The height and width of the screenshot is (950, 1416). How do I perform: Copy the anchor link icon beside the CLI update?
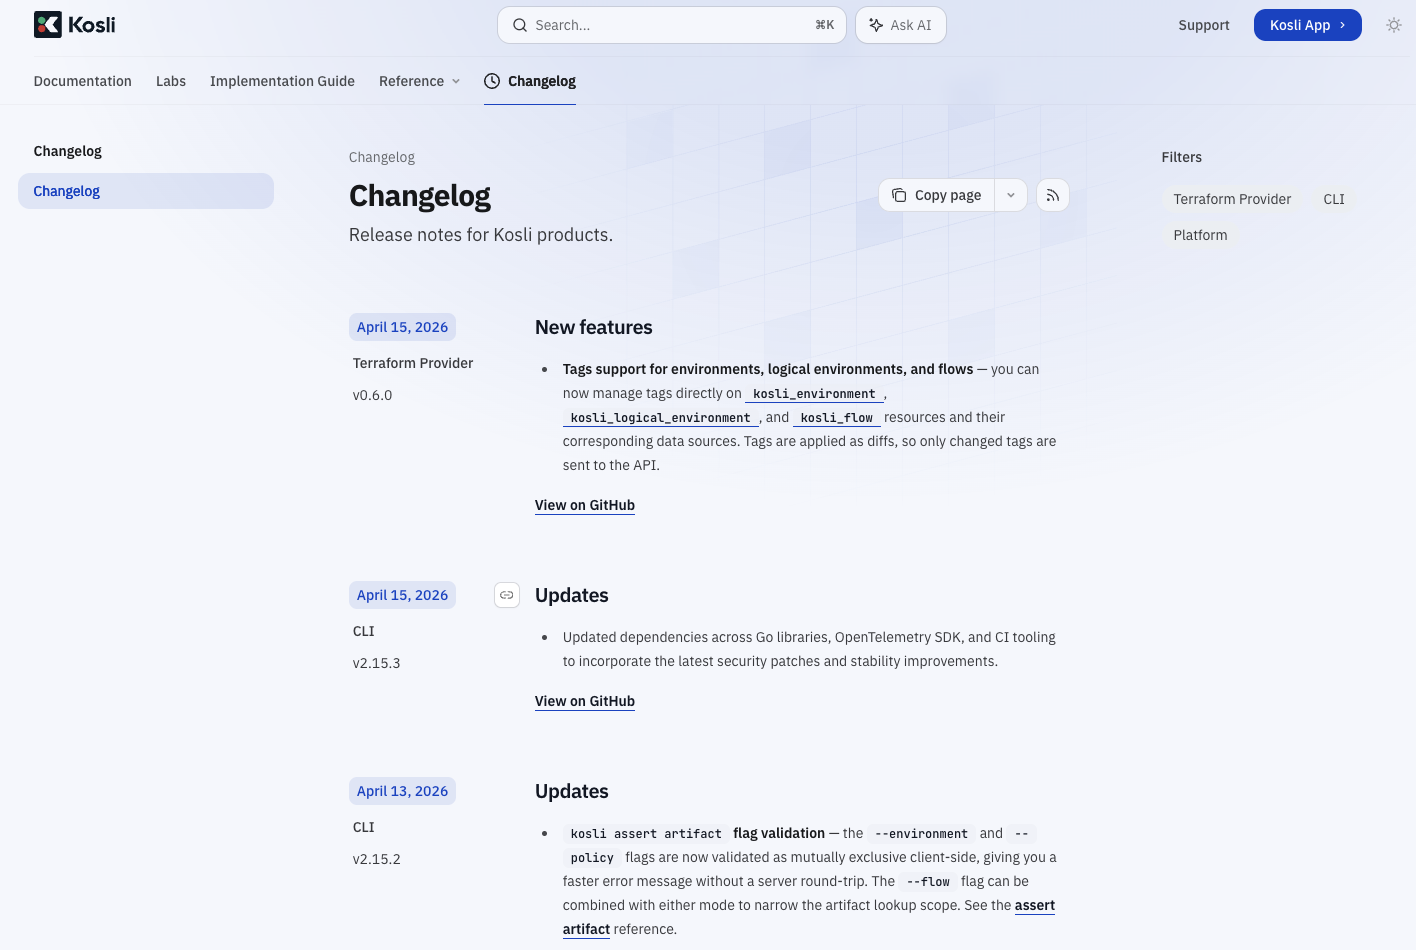[506, 594]
